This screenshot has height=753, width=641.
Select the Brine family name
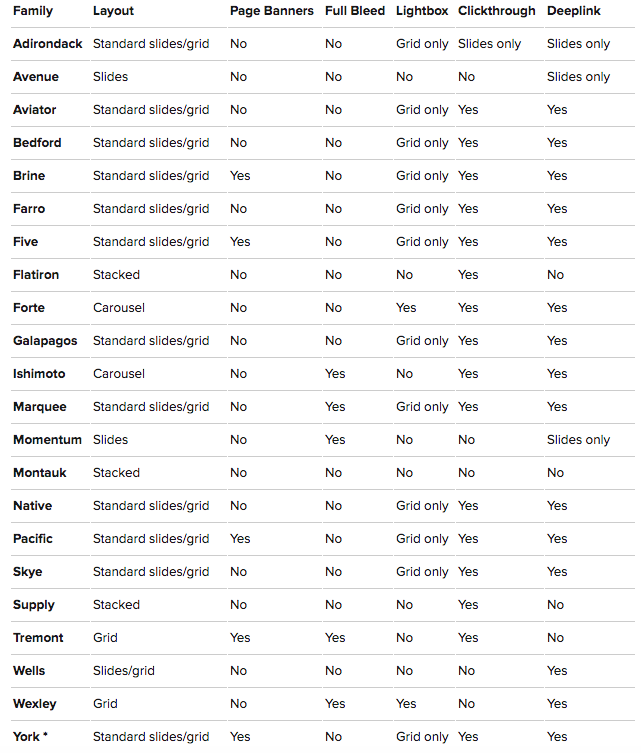click(29, 176)
